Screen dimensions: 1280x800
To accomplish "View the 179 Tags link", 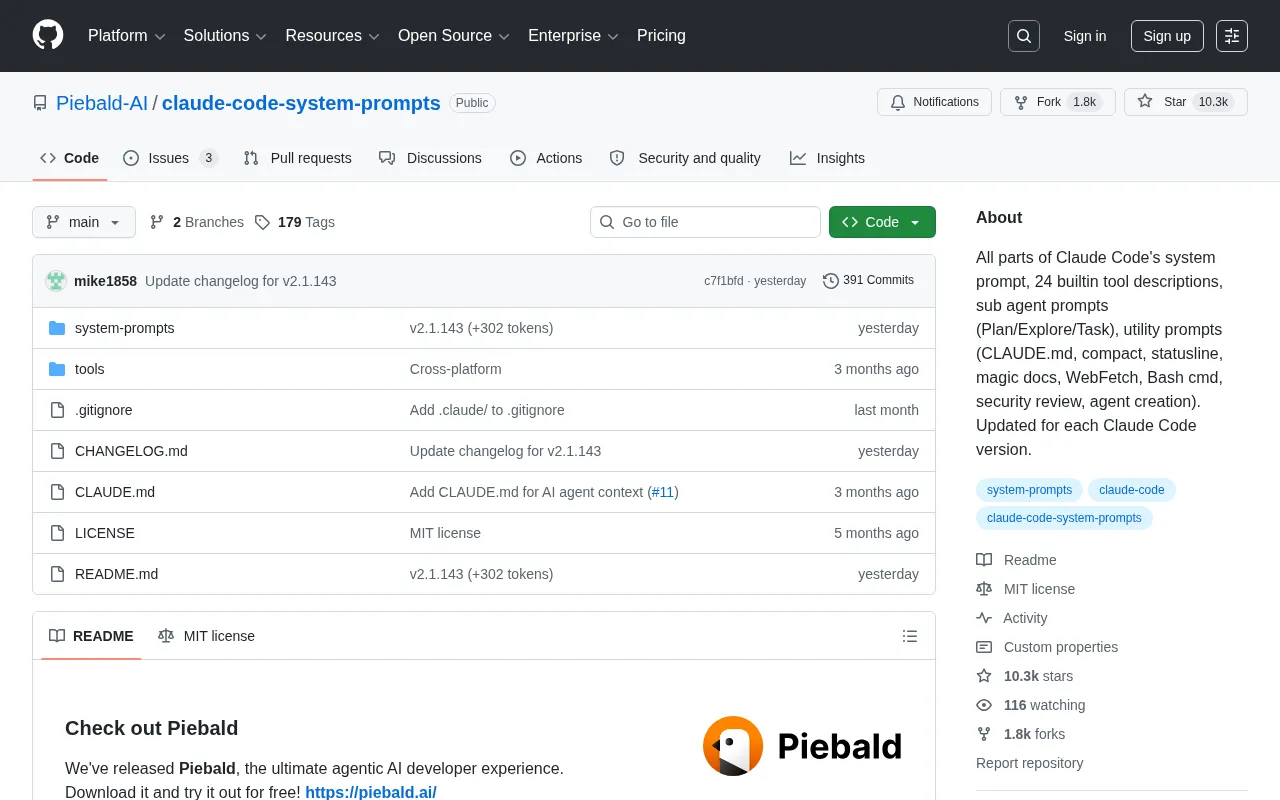I will tap(295, 222).
